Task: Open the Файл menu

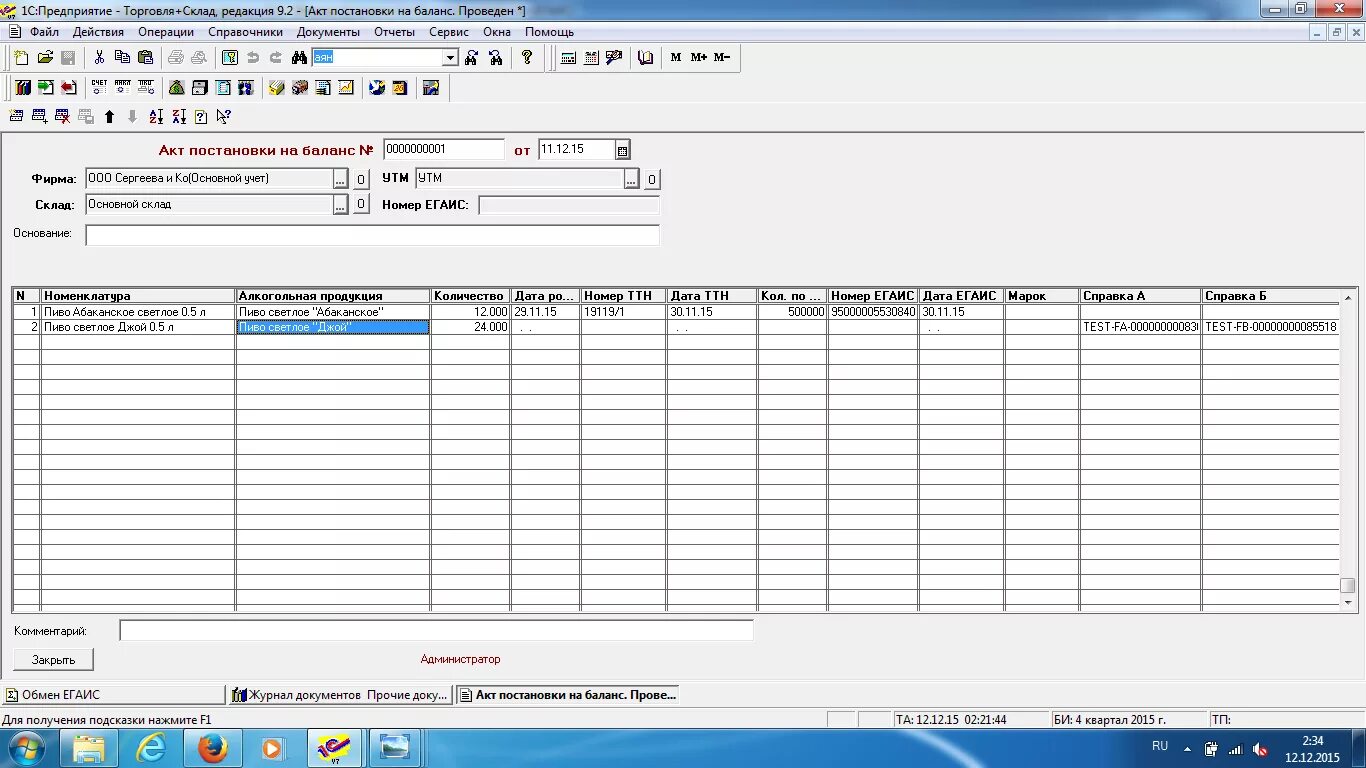Action: point(44,32)
